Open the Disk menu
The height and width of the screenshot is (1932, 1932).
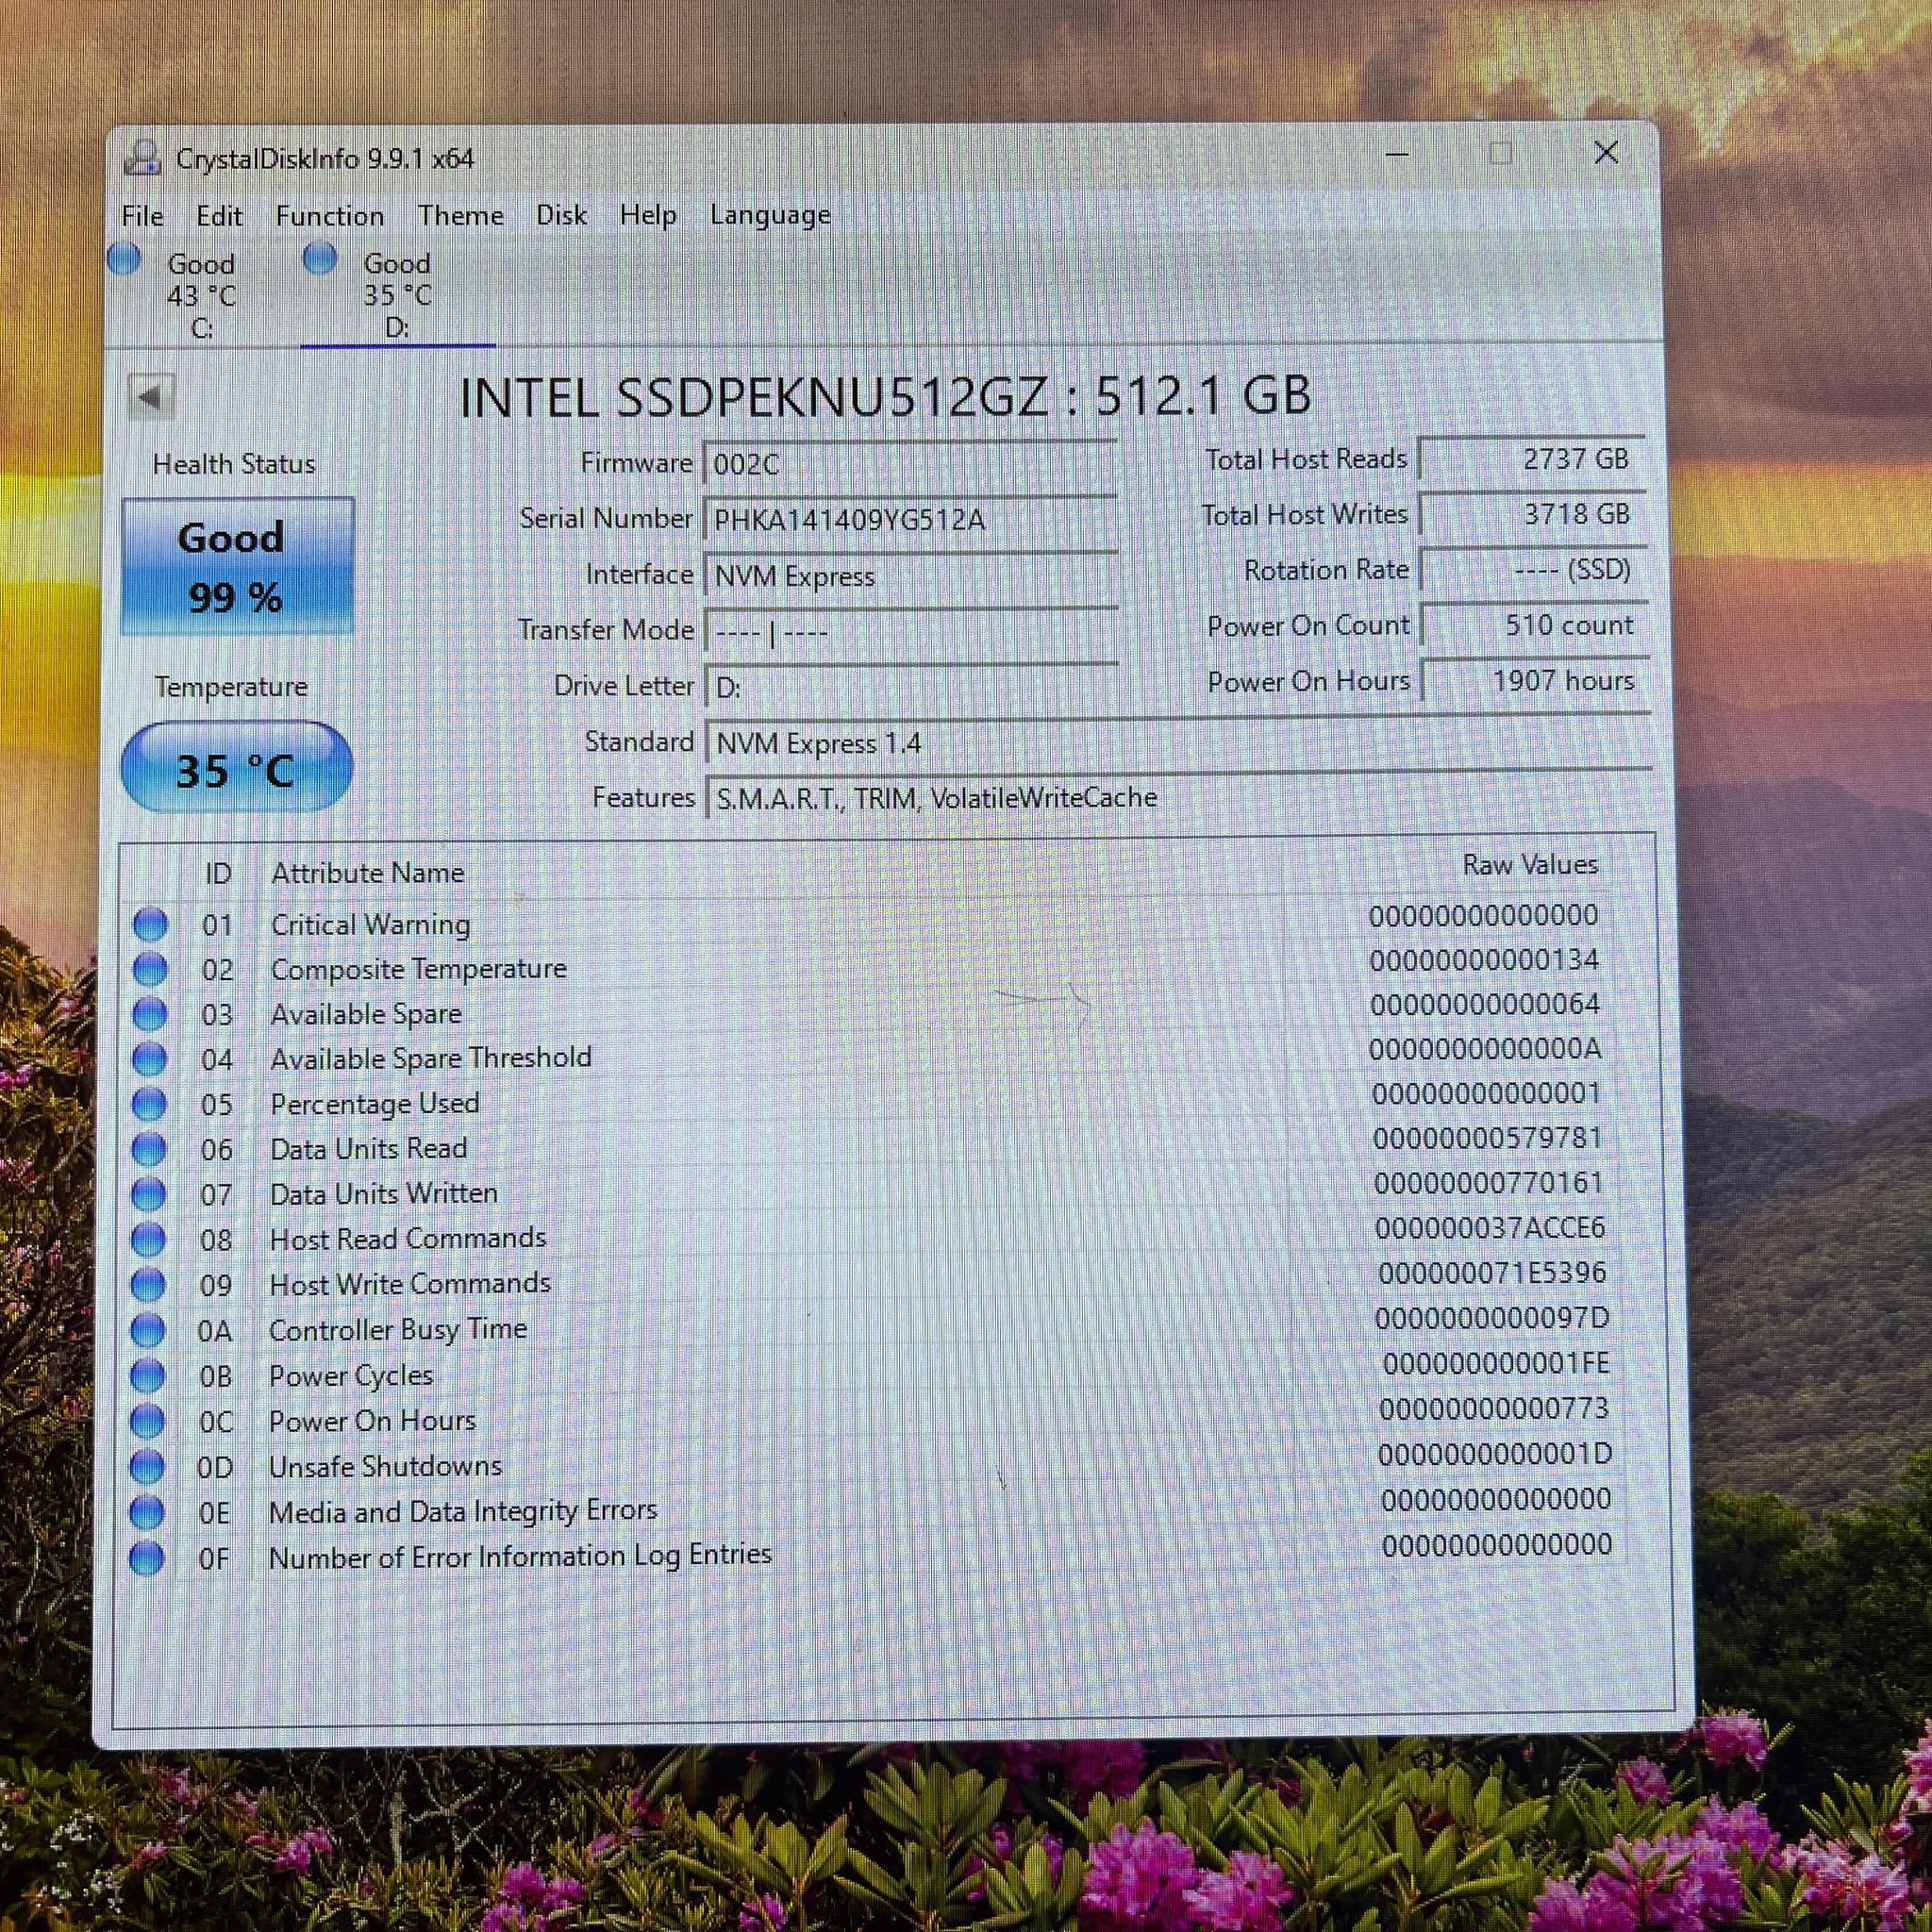click(x=561, y=215)
